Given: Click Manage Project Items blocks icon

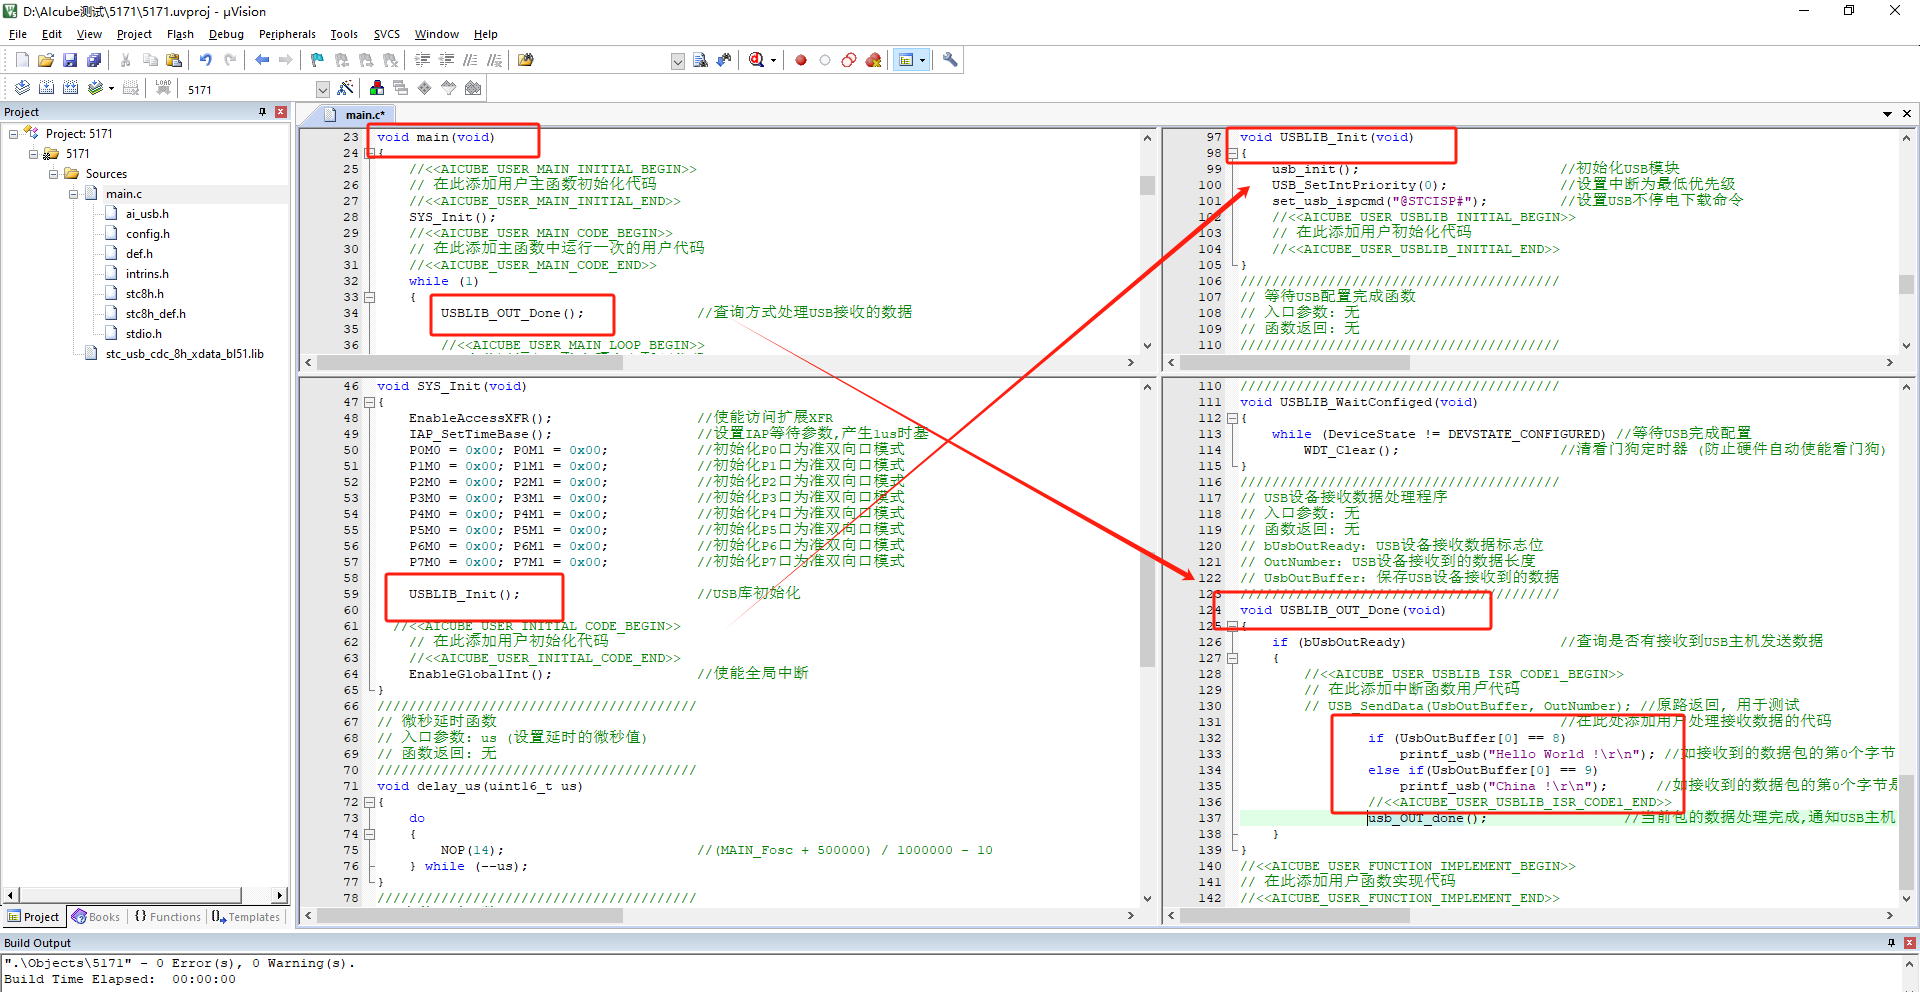Looking at the screenshot, I should pos(377,88).
